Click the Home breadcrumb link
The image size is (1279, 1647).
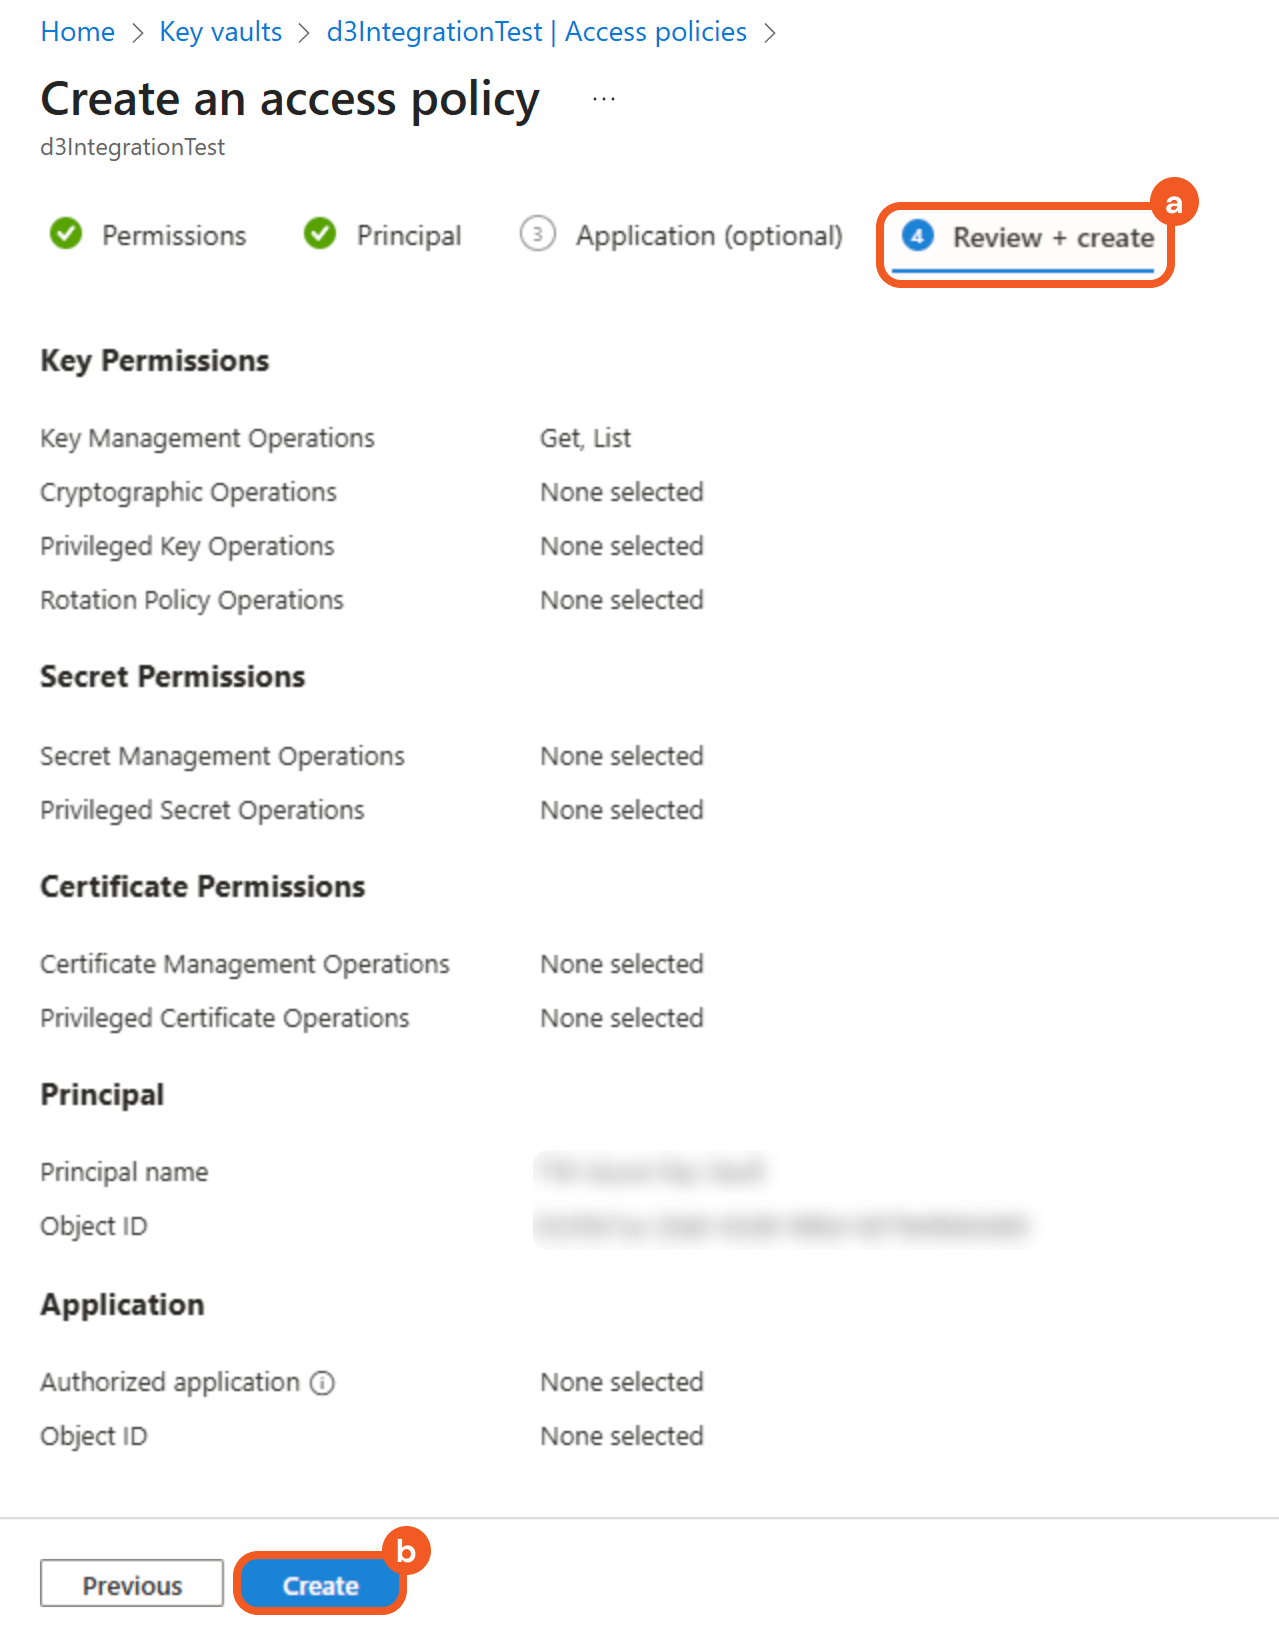tap(77, 32)
